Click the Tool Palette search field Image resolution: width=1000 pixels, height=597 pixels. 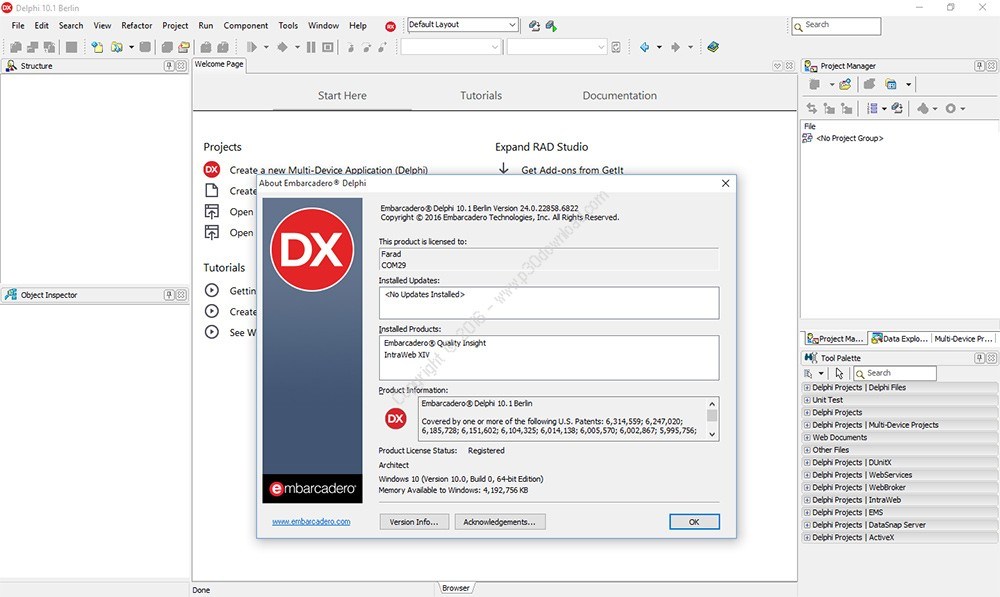pyautogui.click(x=895, y=373)
